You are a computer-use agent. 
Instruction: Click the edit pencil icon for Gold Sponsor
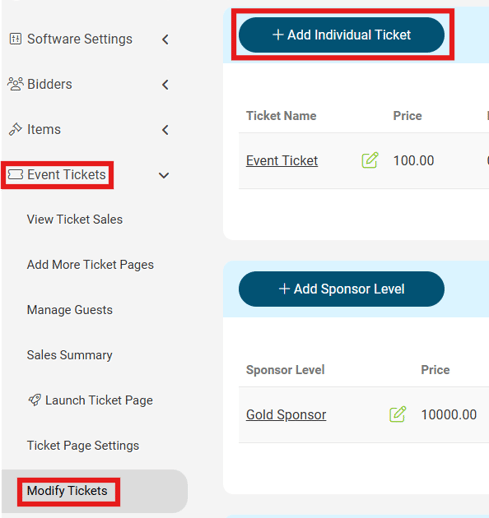[x=398, y=414]
